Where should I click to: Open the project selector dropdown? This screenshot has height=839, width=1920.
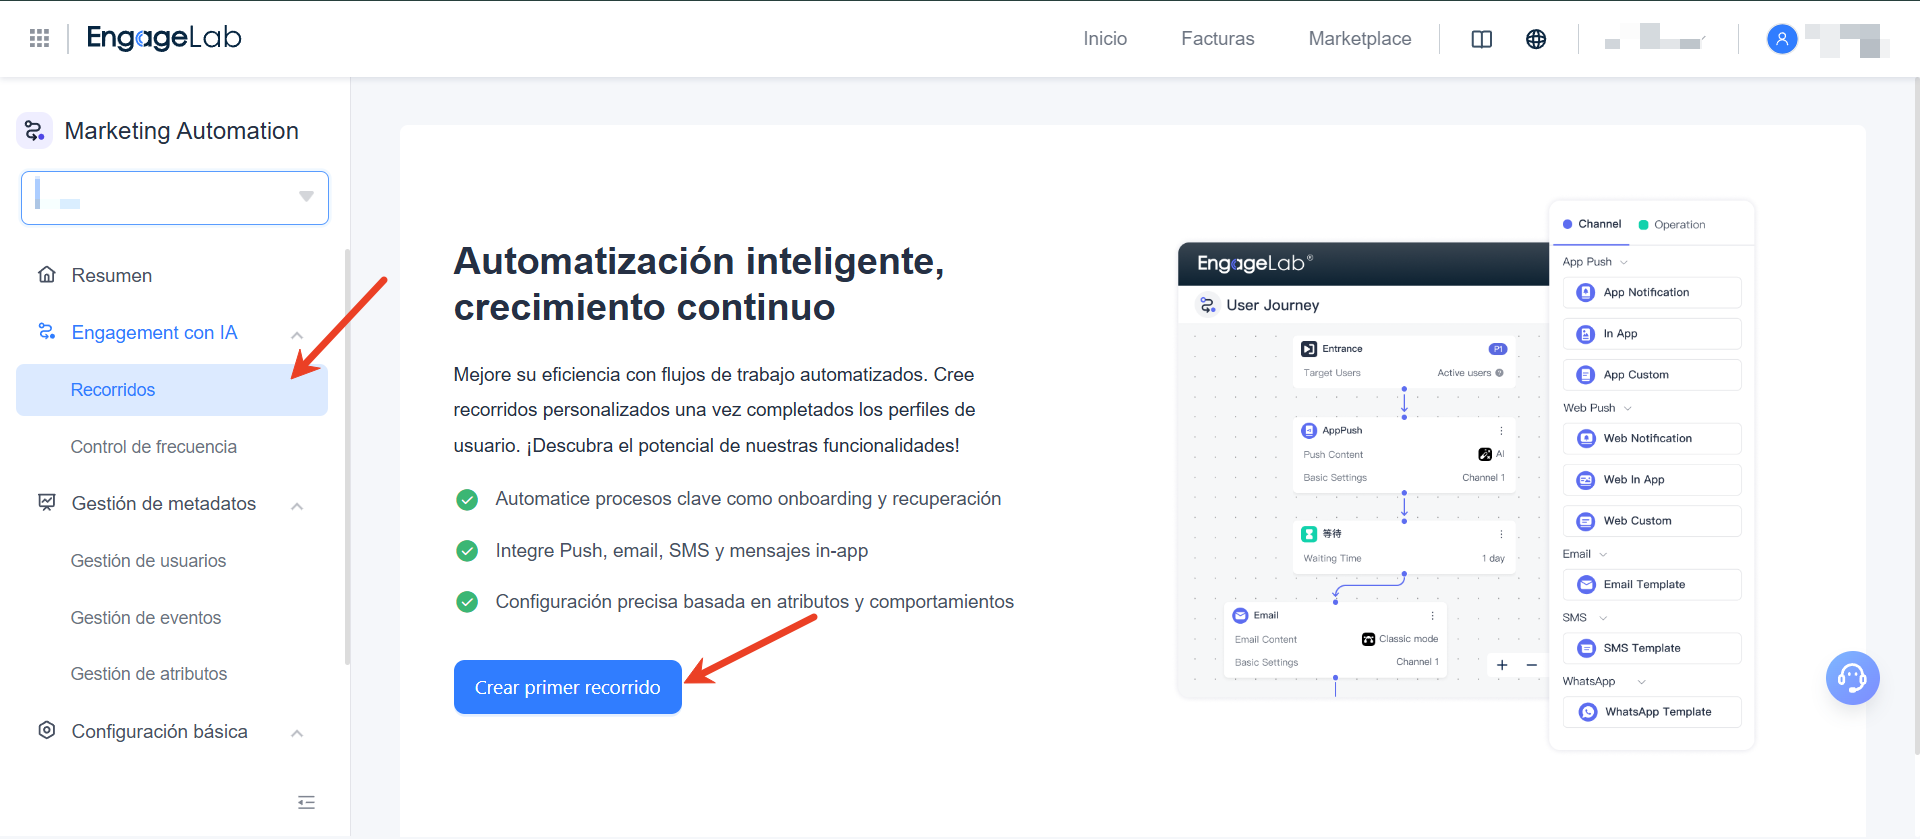175,198
